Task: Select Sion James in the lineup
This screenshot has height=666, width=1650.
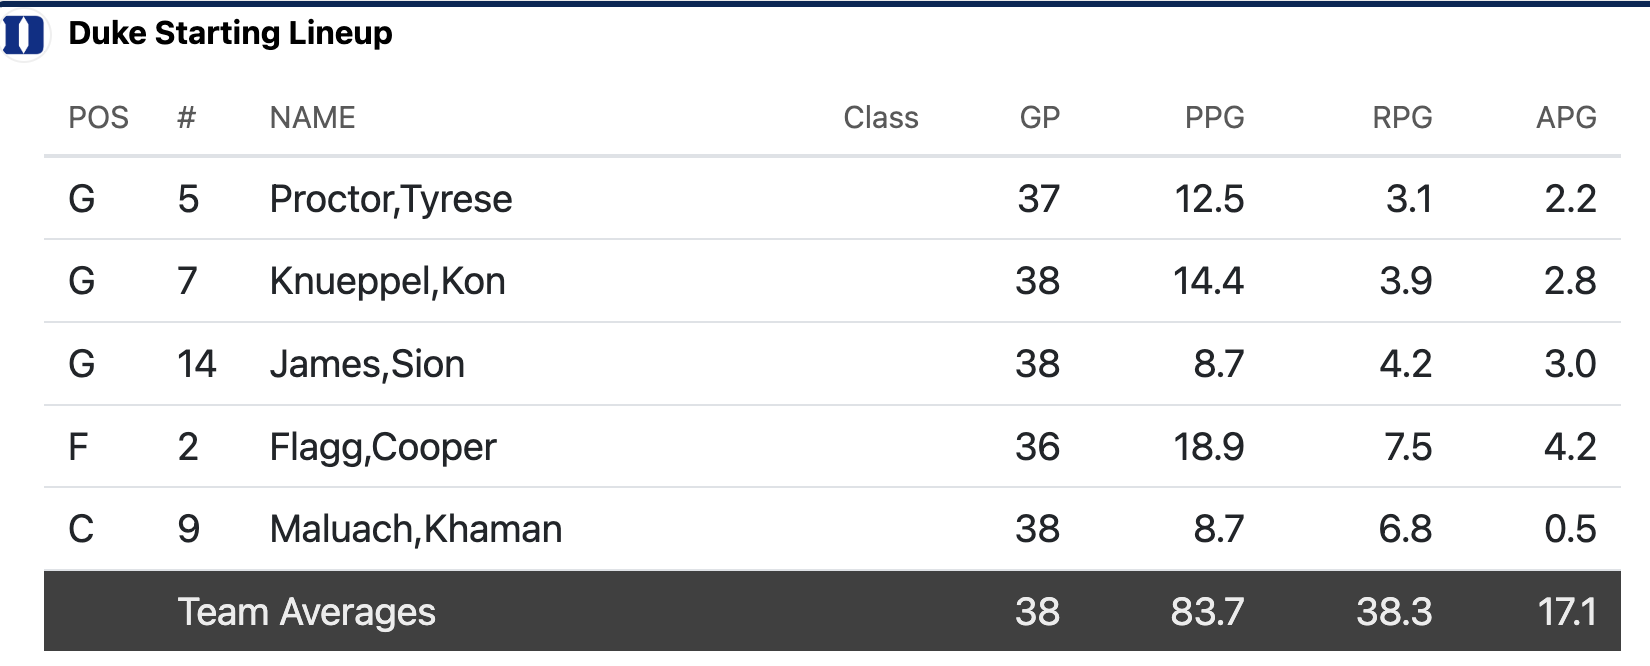Action: pyautogui.click(x=367, y=364)
